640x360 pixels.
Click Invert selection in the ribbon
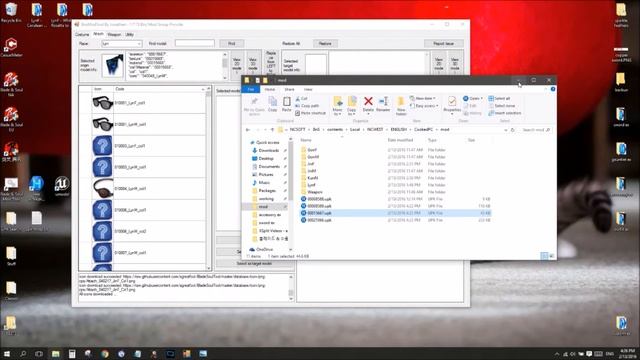[505, 113]
